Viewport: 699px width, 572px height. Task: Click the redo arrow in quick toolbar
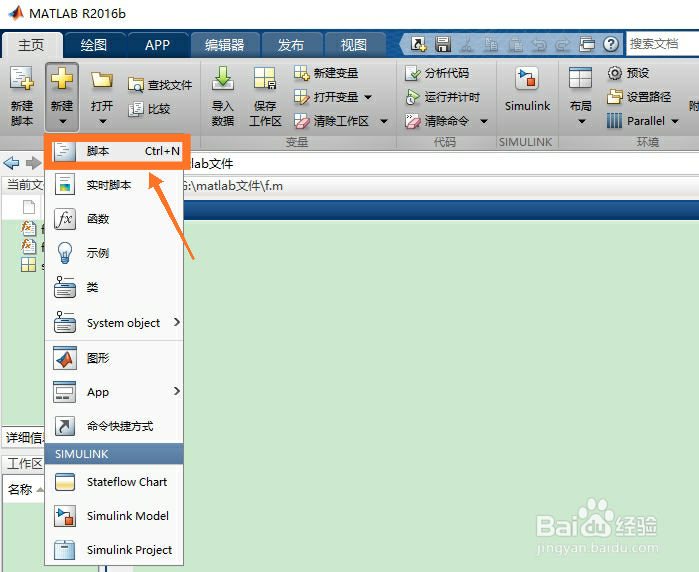click(563, 44)
